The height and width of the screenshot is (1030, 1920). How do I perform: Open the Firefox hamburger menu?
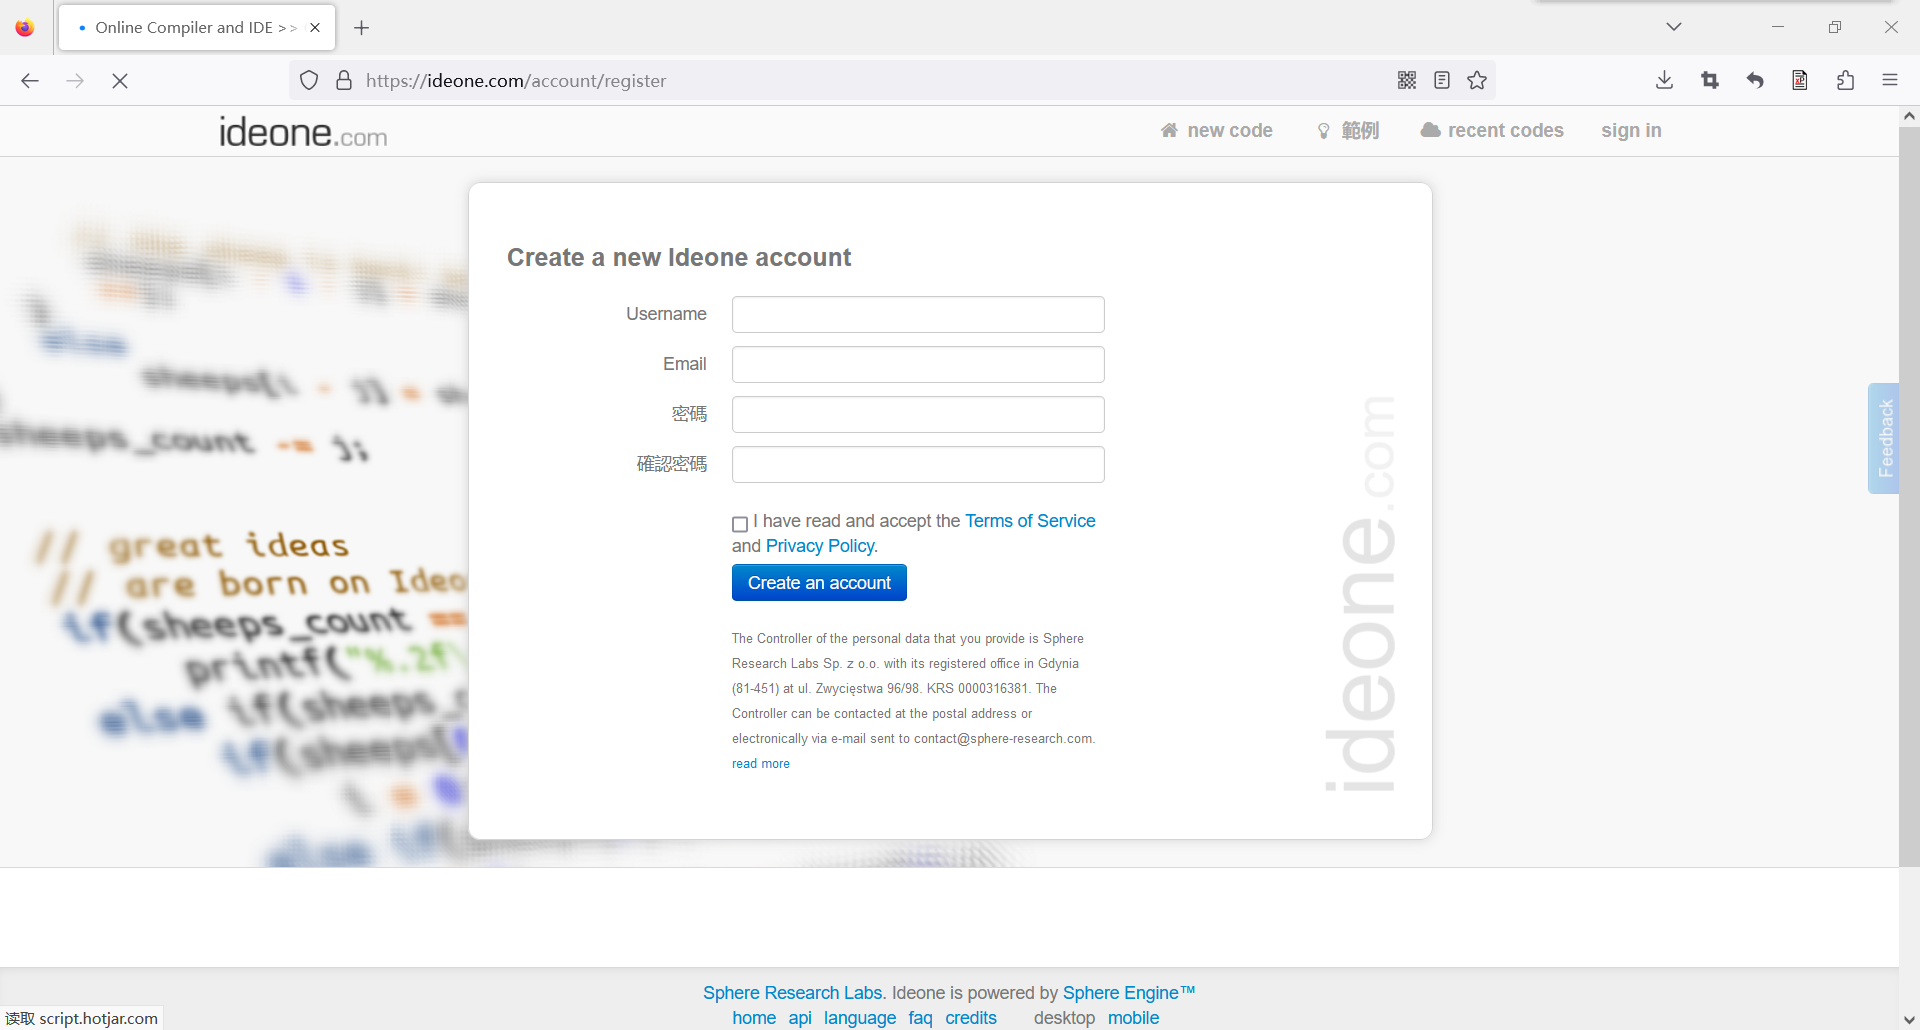click(x=1890, y=80)
